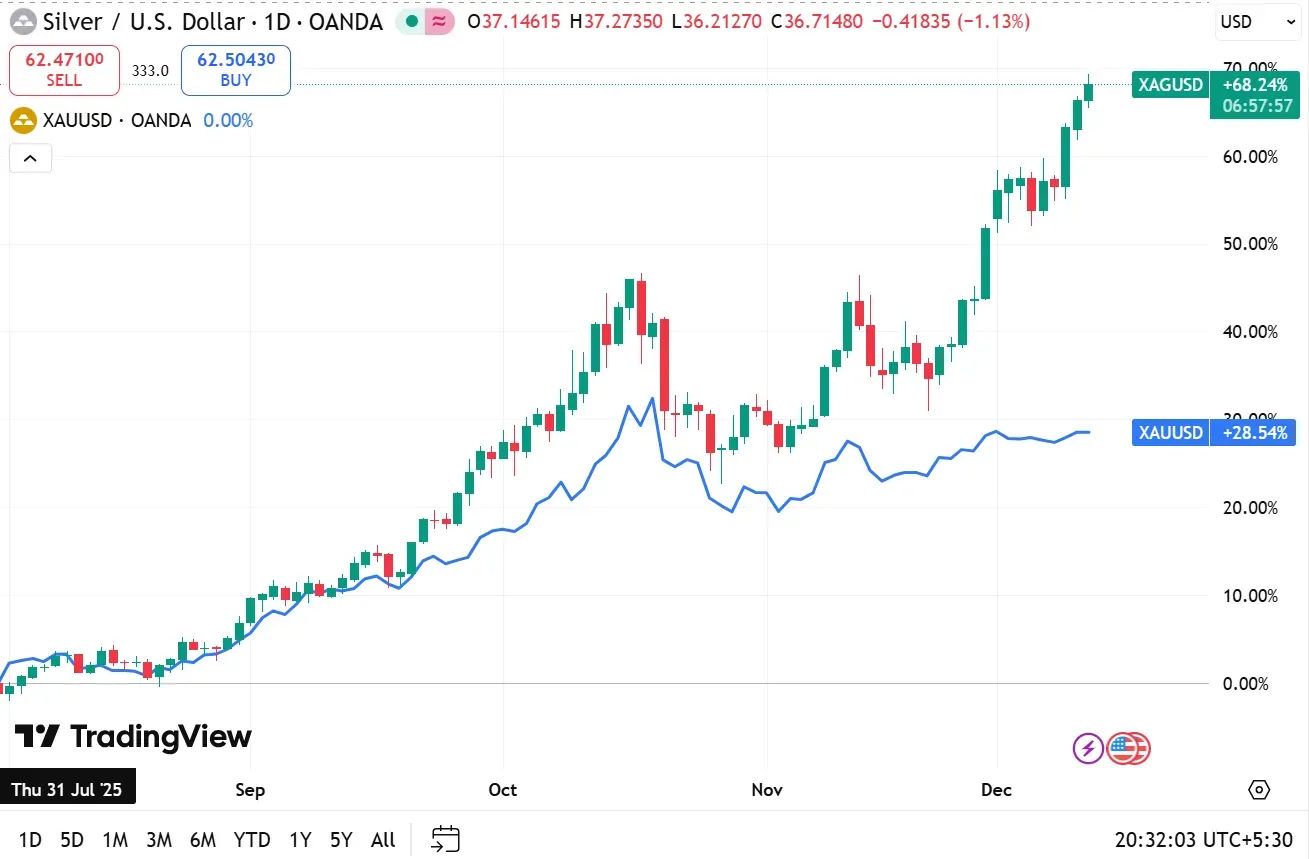Click the pink approximate-data indicator icon
1309x859 pixels.
437,21
